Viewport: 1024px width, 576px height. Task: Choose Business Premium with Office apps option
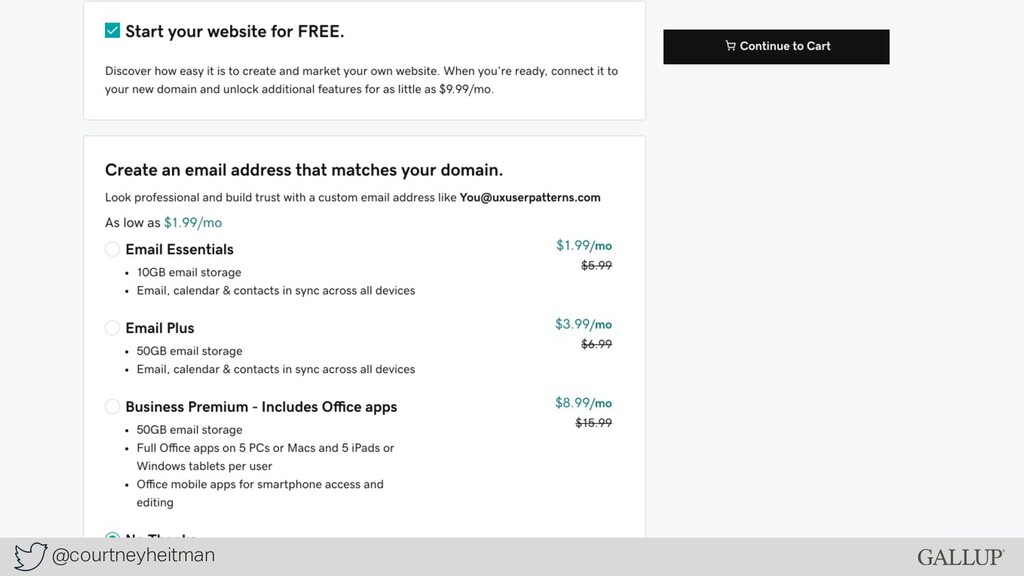pos(112,406)
